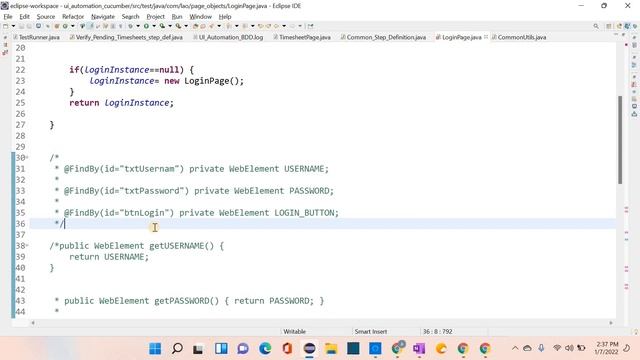
Task: Click the Debug toolbar icon
Action: 130,26
